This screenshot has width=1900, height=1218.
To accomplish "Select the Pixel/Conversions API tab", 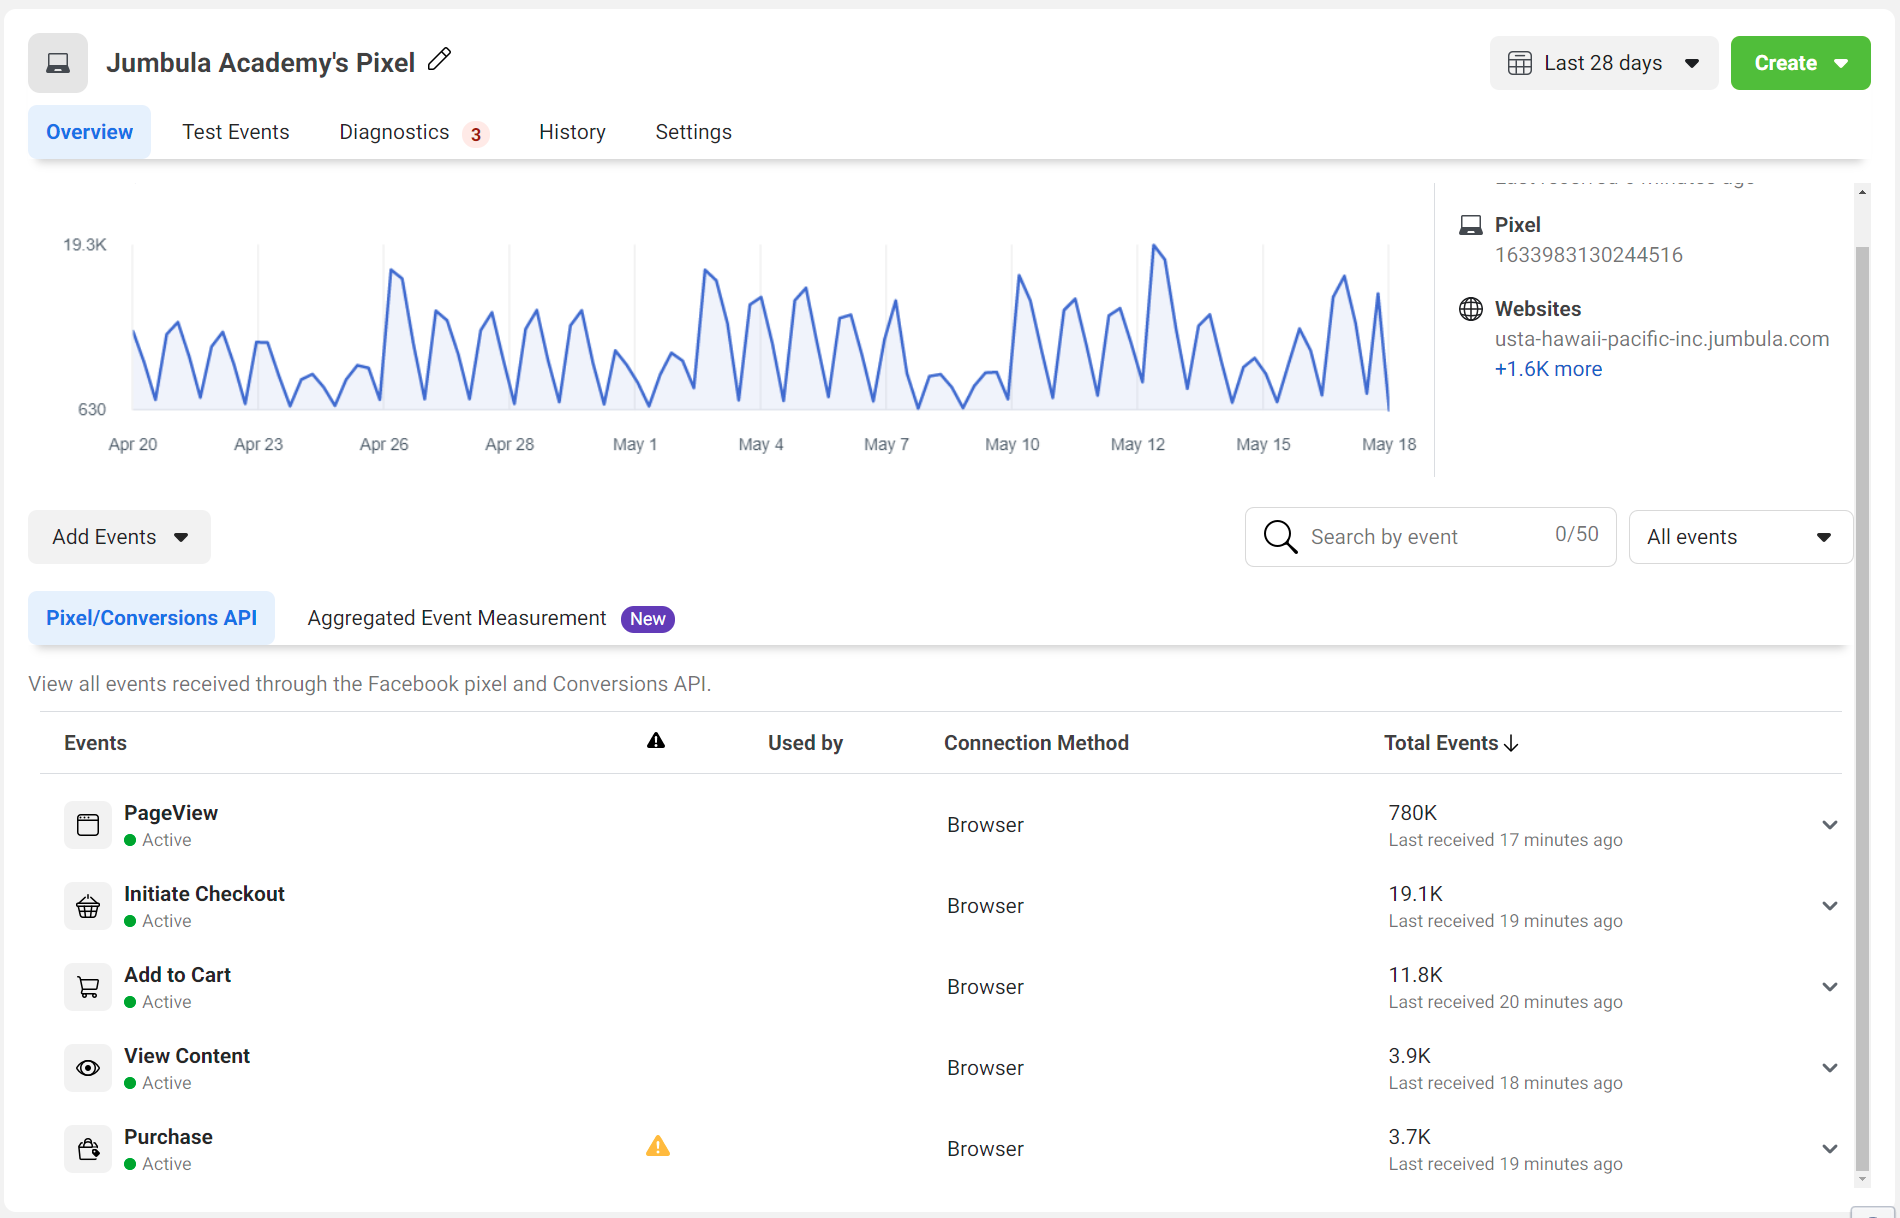I will point(151,618).
